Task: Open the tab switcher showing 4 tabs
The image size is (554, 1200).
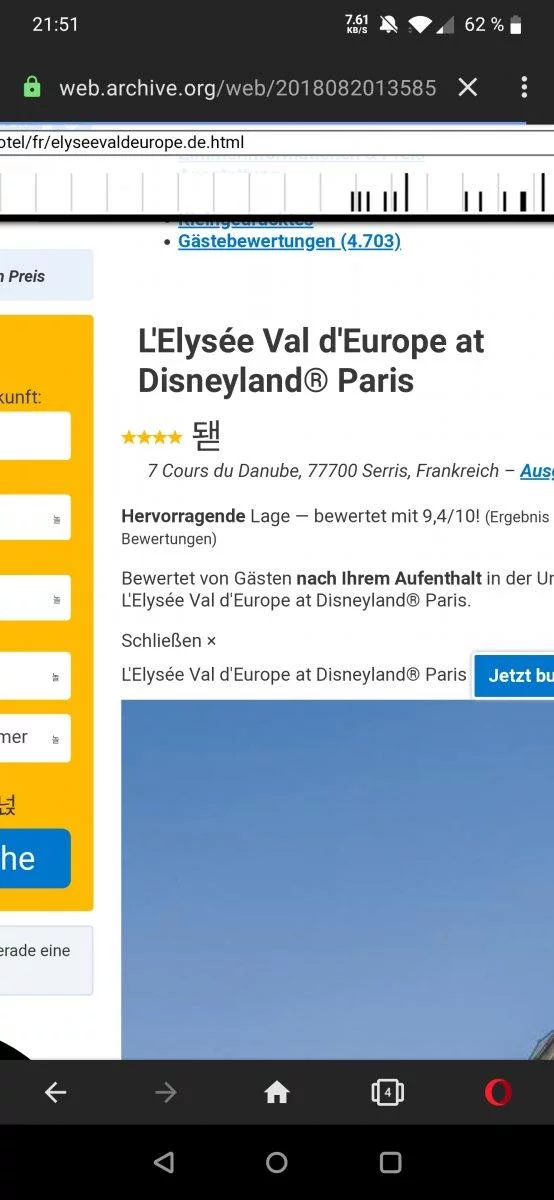Action: pyautogui.click(x=388, y=1093)
